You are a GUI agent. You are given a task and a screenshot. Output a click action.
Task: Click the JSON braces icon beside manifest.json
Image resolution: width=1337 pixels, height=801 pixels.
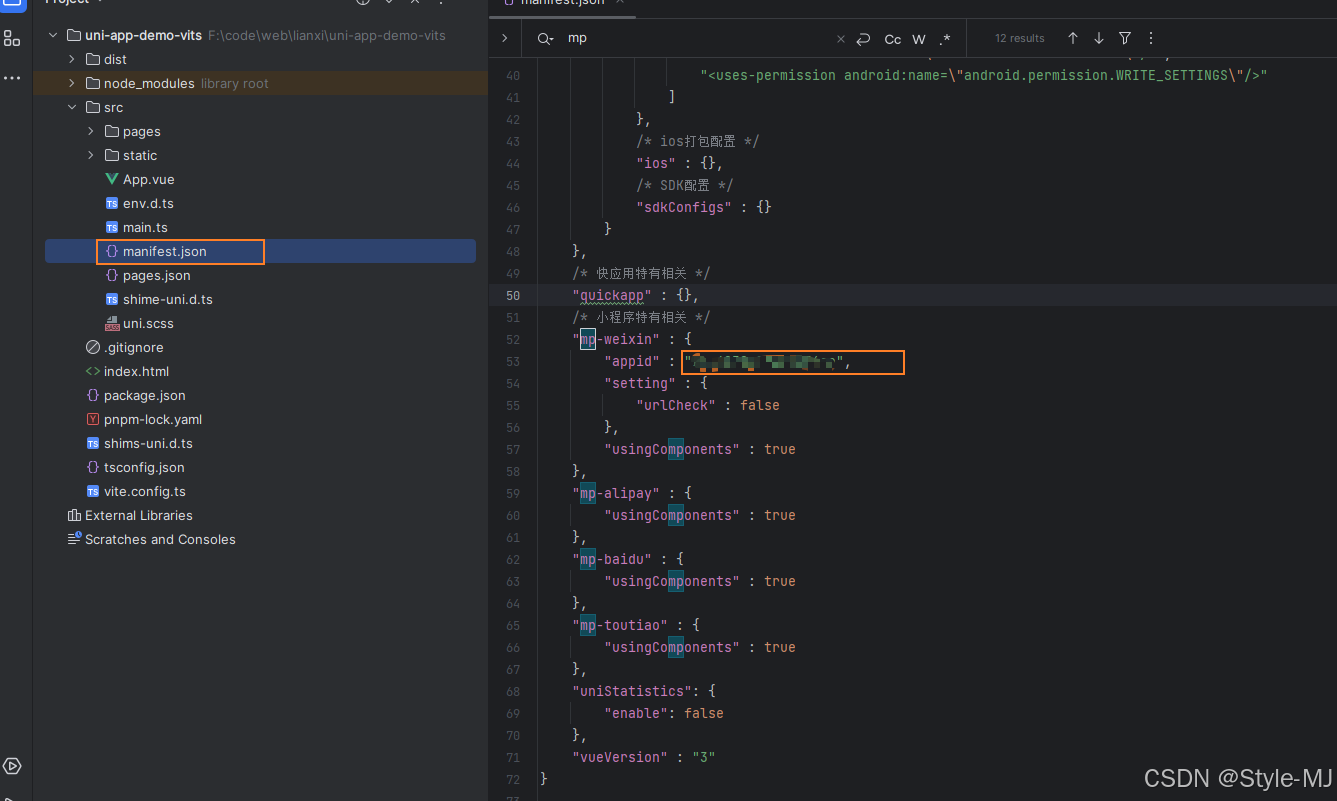[112, 251]
